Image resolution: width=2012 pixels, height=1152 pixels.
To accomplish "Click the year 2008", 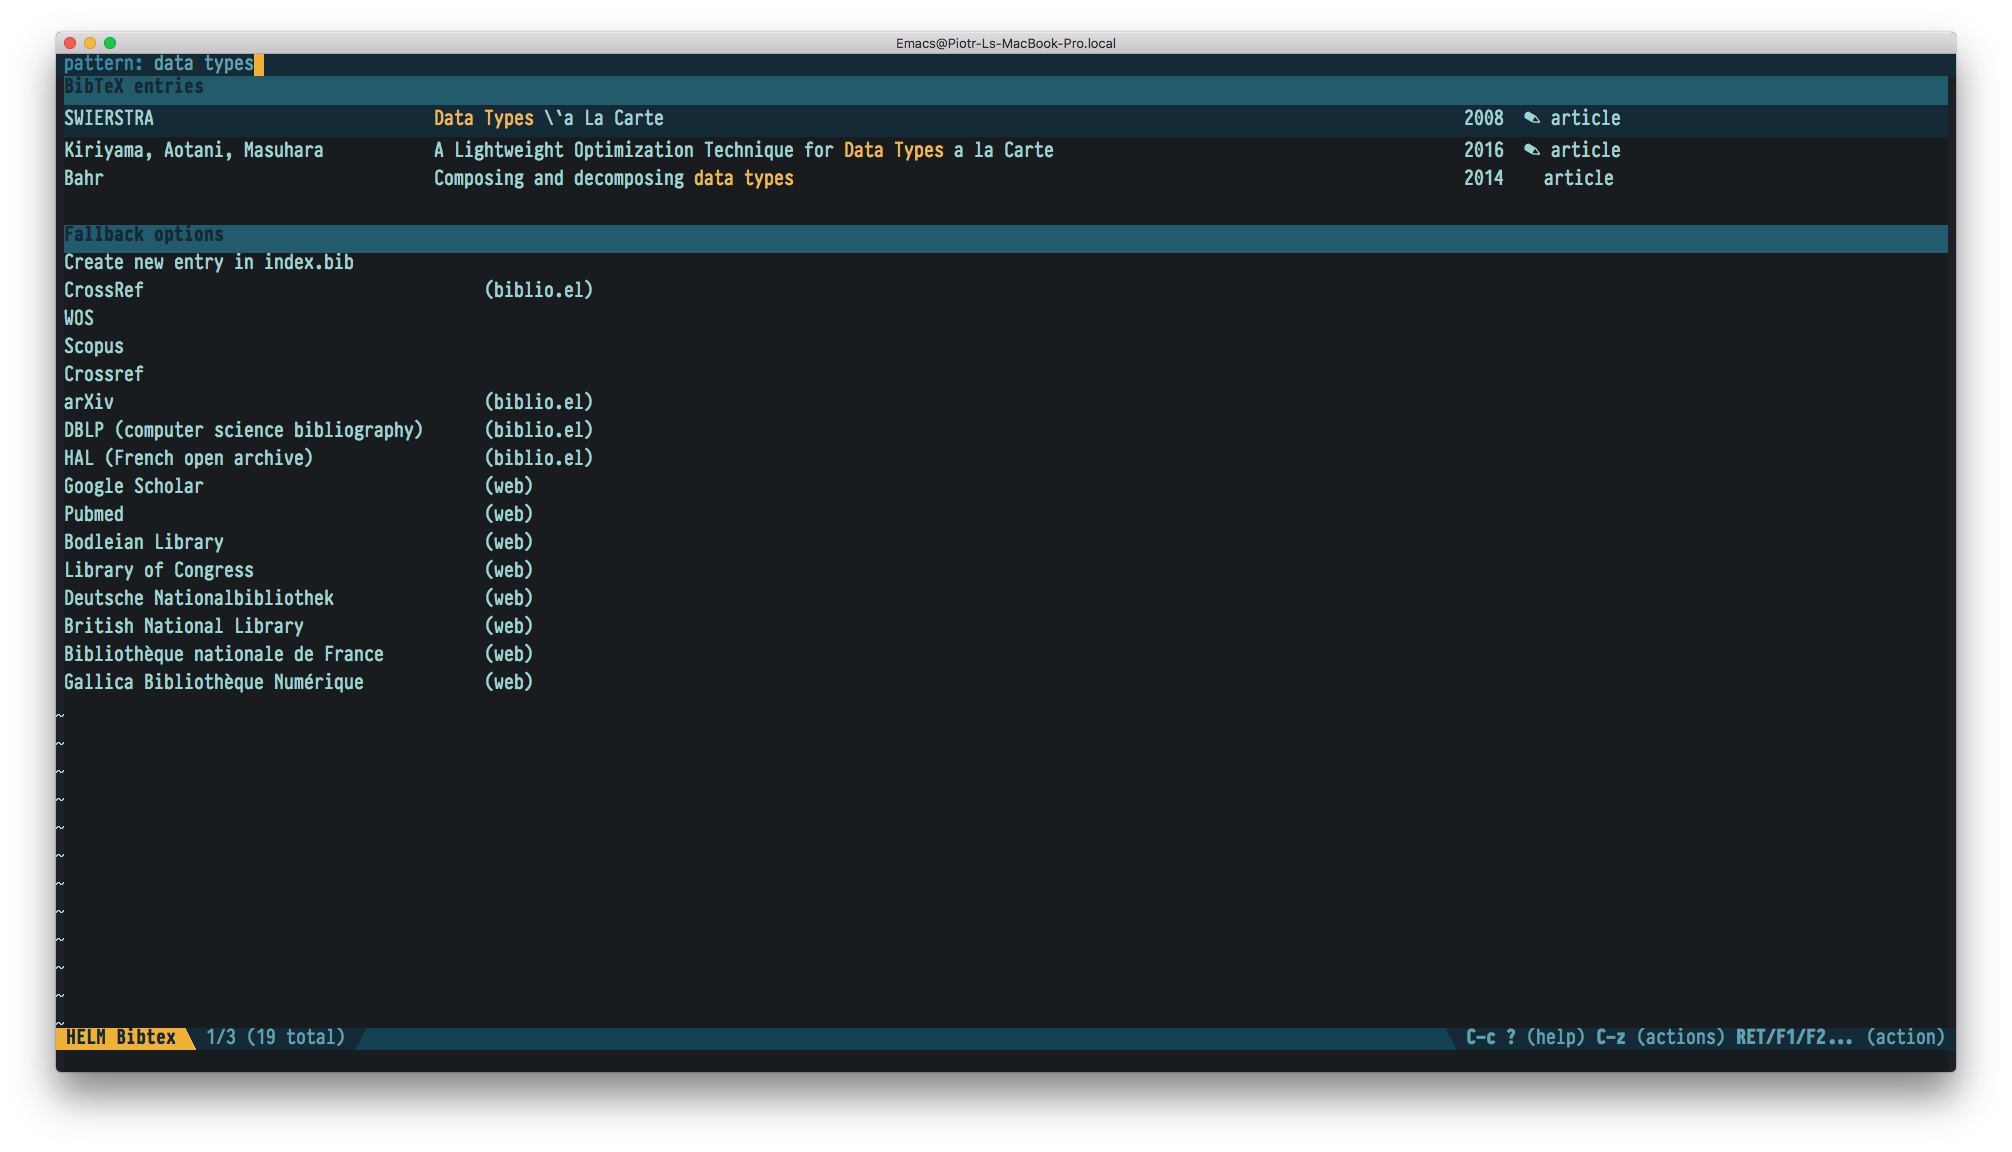I will (x=1483, y=118).
